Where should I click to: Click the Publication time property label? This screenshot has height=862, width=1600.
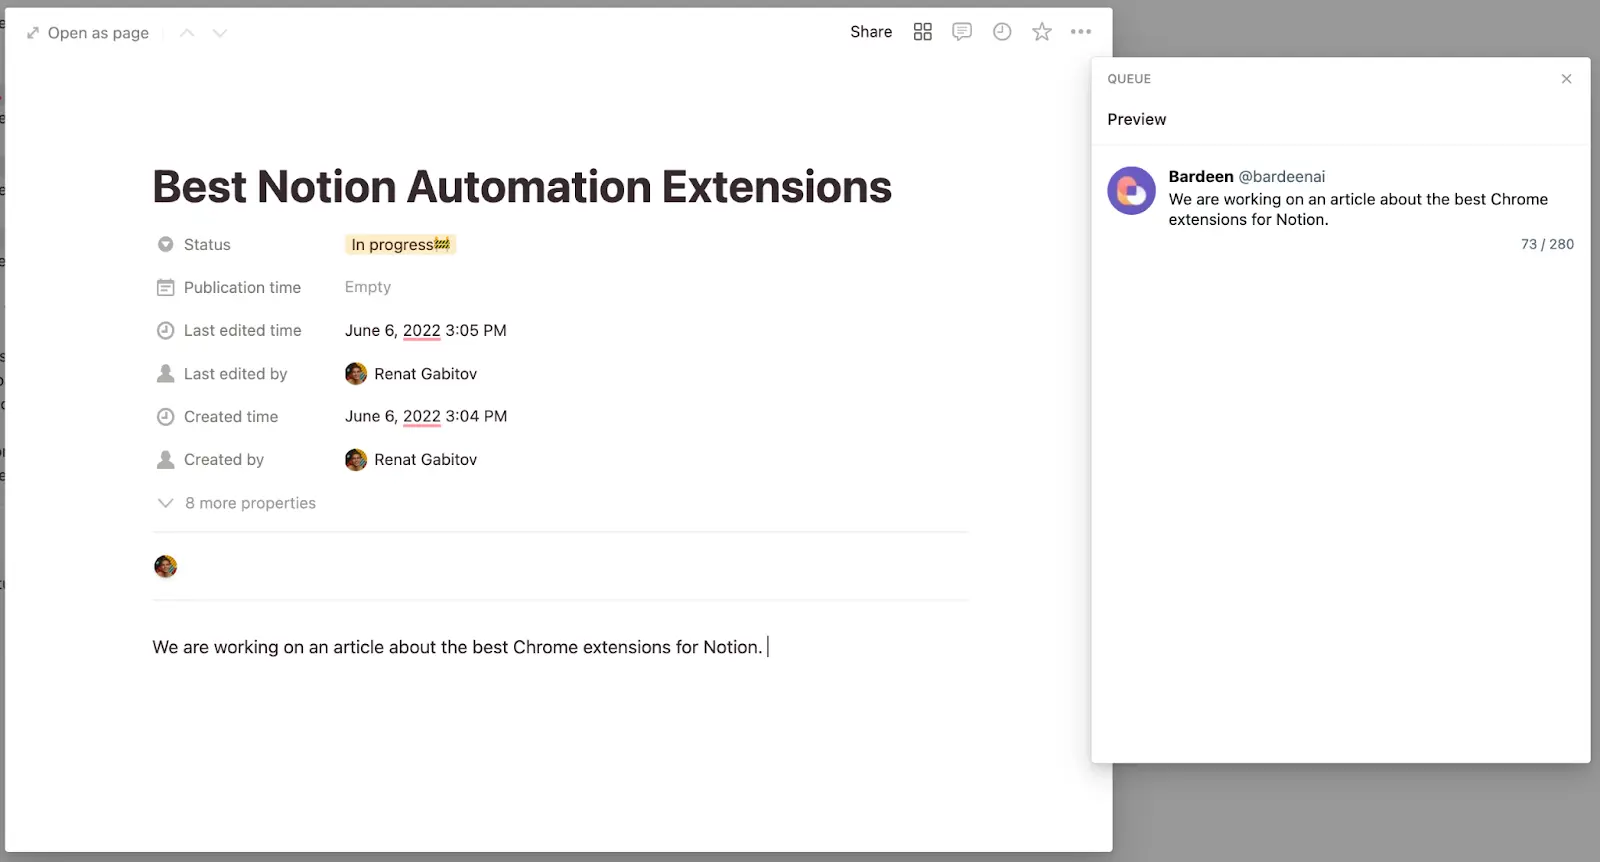242,287
